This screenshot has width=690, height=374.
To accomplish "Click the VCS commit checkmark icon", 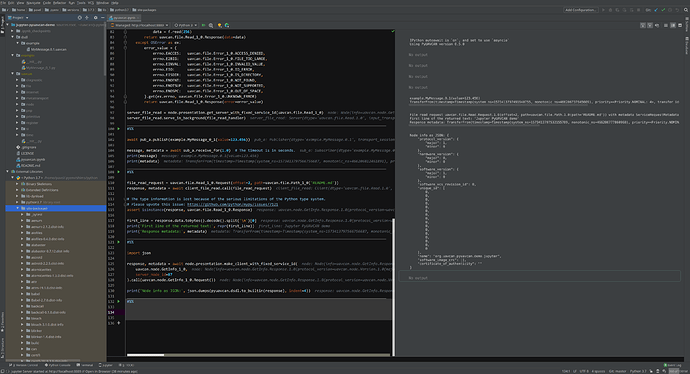I will point(663,10).
